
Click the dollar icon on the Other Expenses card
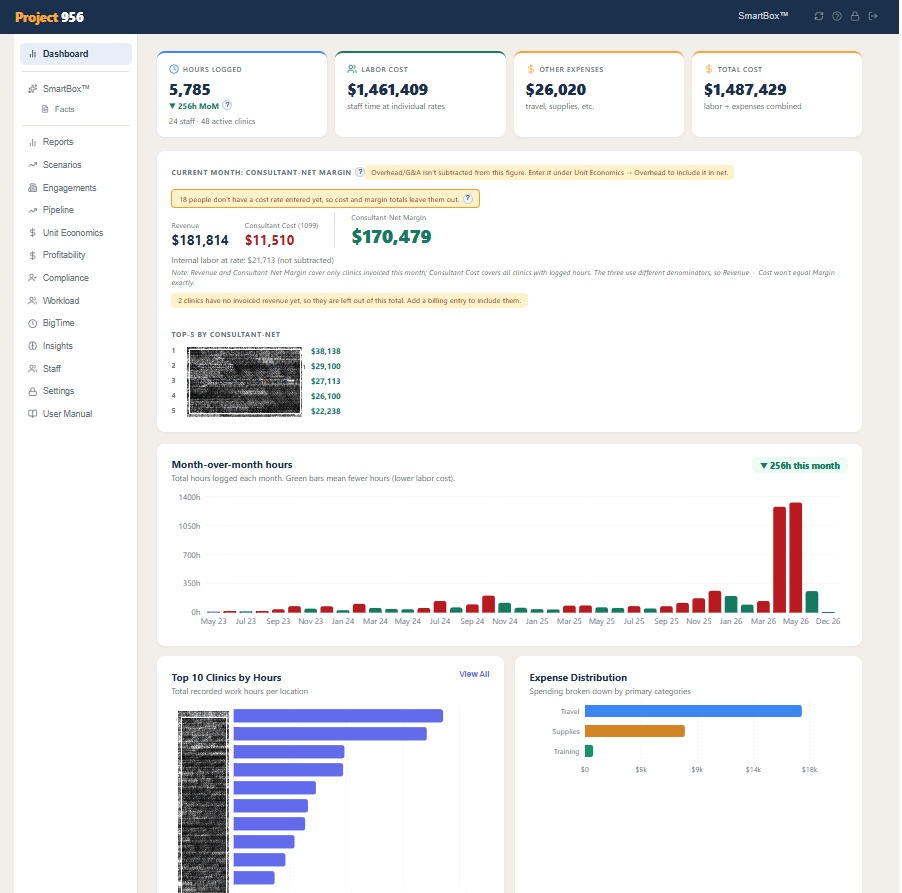pos(530,69)
